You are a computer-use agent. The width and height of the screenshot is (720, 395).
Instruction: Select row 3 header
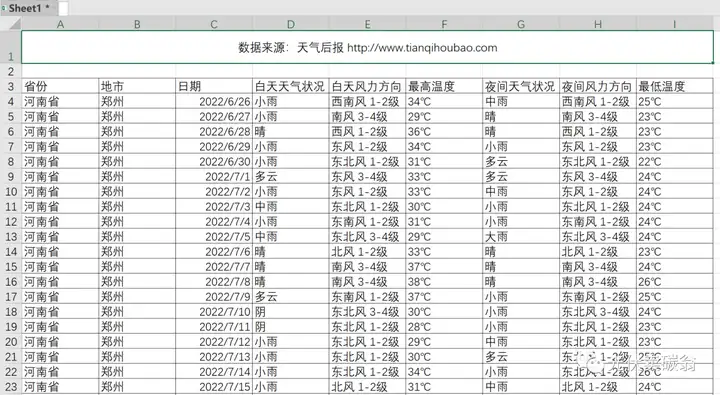click(11, 86)
